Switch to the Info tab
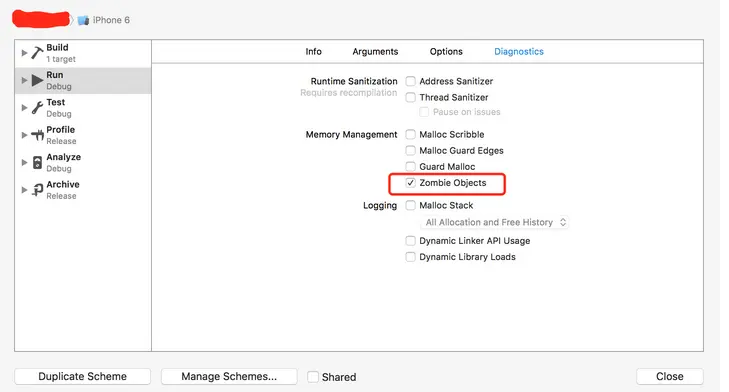This screenshot has width=729, height=392. [313, 52]
